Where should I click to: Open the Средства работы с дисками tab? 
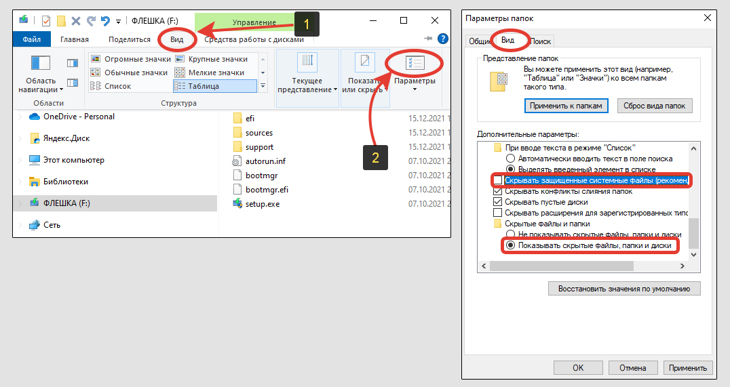(254, 39)
